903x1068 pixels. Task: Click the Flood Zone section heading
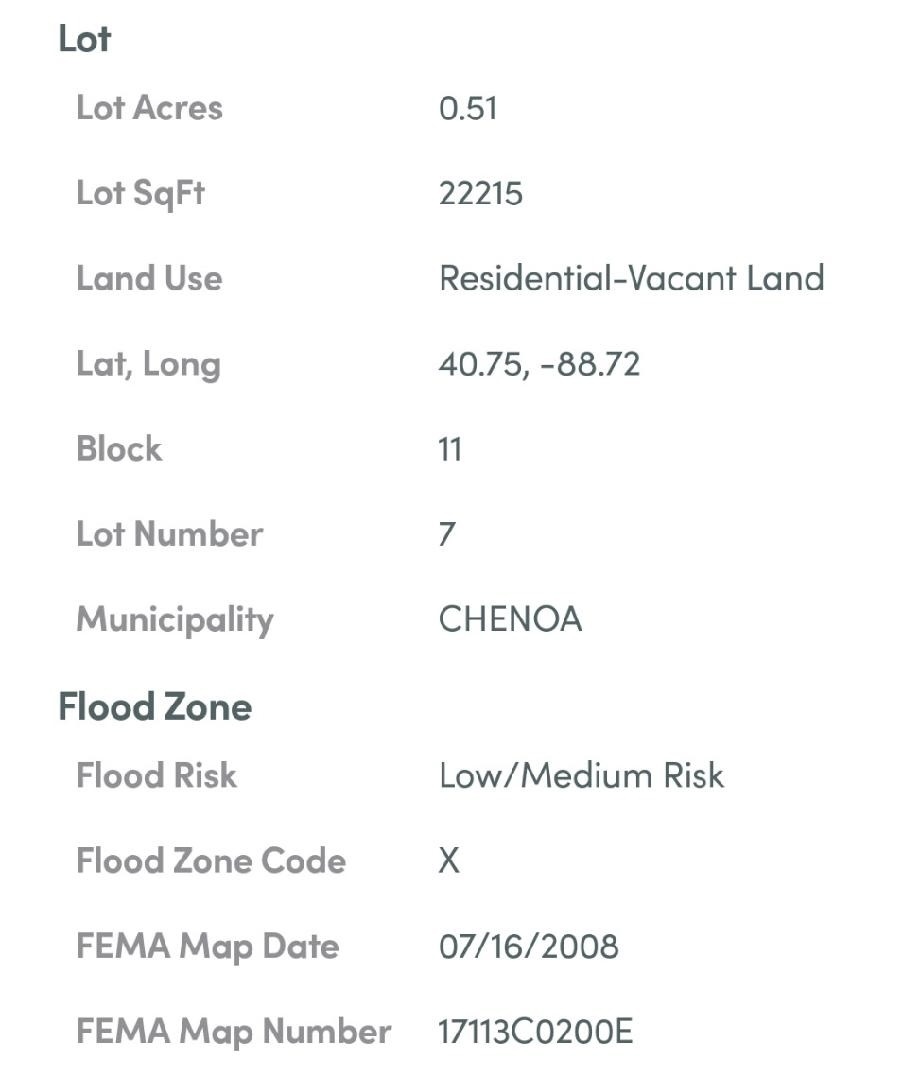tap(155, 707)
